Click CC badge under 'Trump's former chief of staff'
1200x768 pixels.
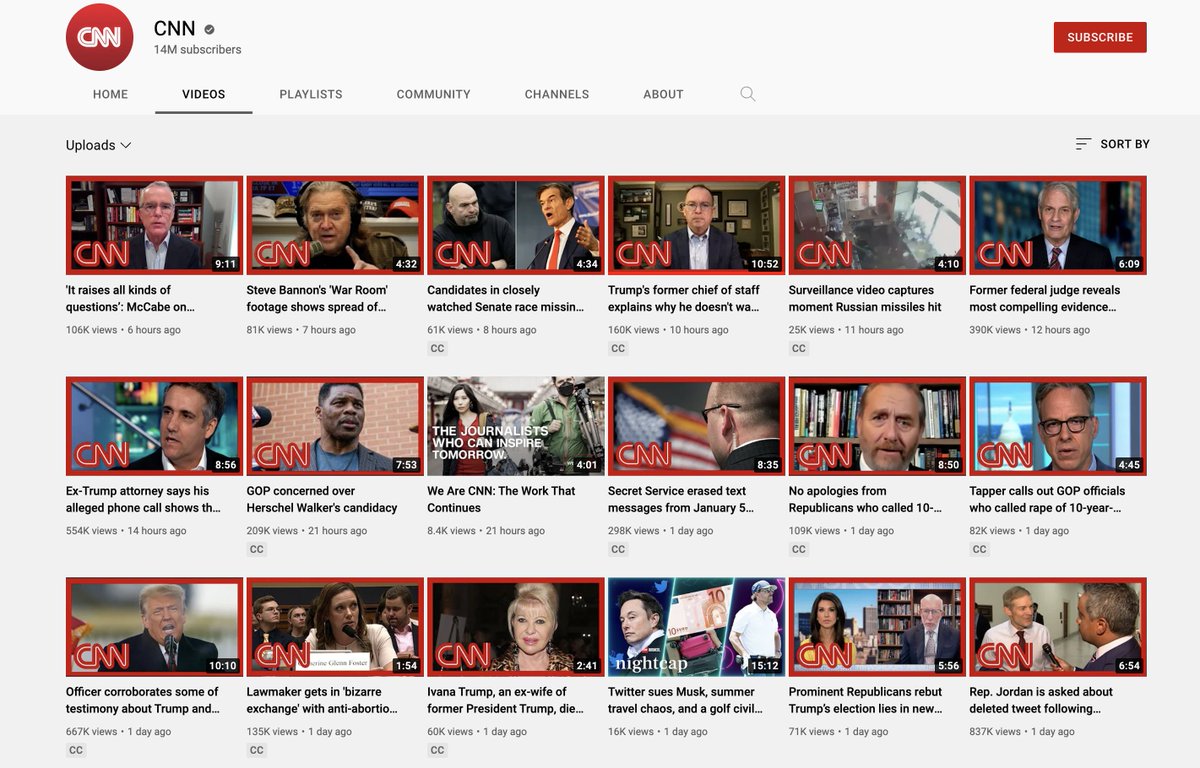pos(618,349)
